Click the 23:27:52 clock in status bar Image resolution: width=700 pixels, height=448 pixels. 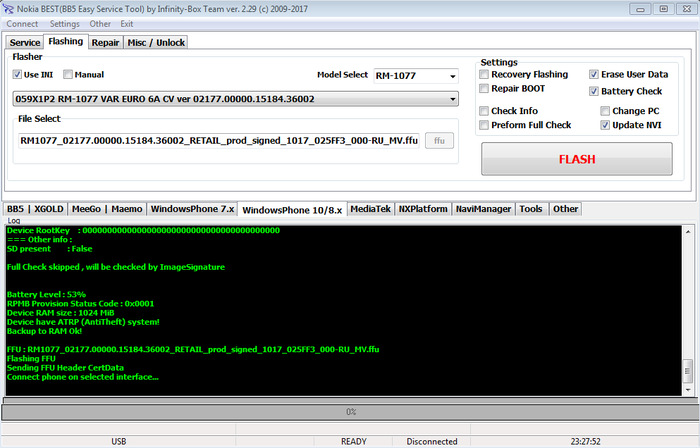pyautogui.click(x=585, y=441)
